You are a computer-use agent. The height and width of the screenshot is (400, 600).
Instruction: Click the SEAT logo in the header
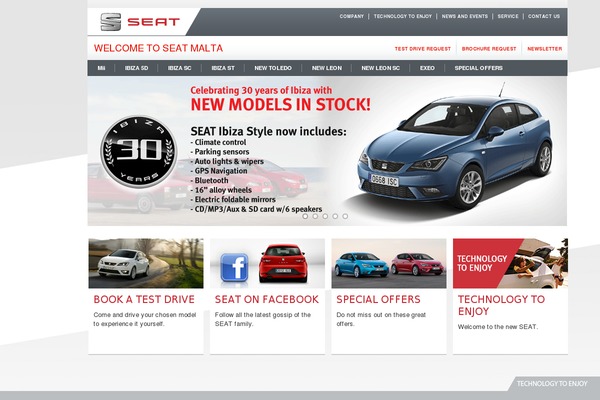click(140, 22)
